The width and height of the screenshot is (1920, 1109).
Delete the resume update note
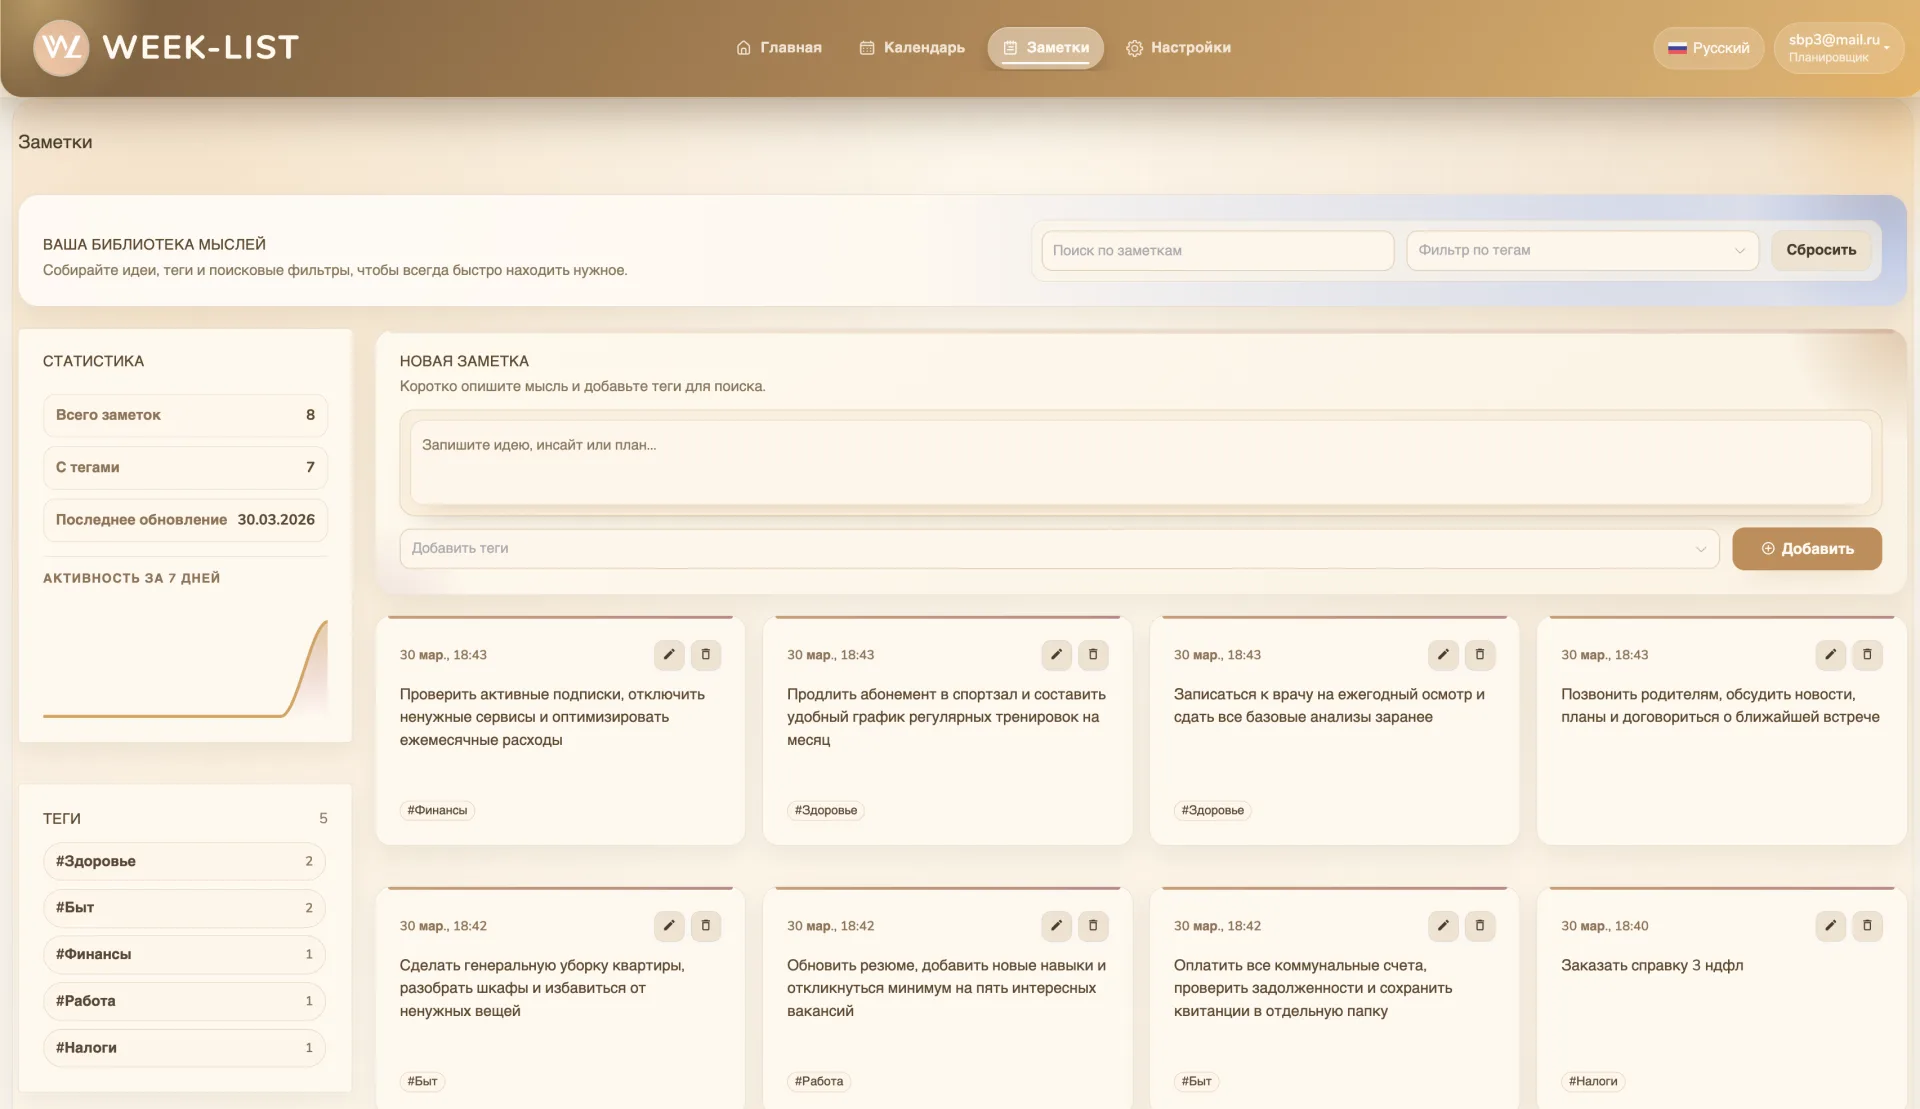[1093, 926]
